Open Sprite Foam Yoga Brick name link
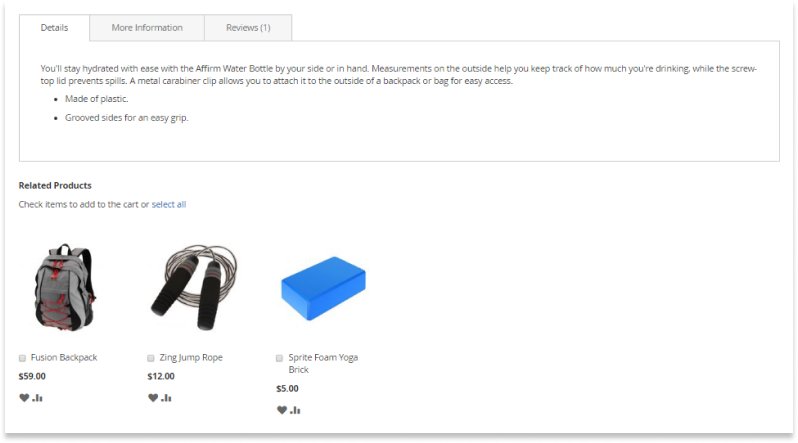 point(323,364)
